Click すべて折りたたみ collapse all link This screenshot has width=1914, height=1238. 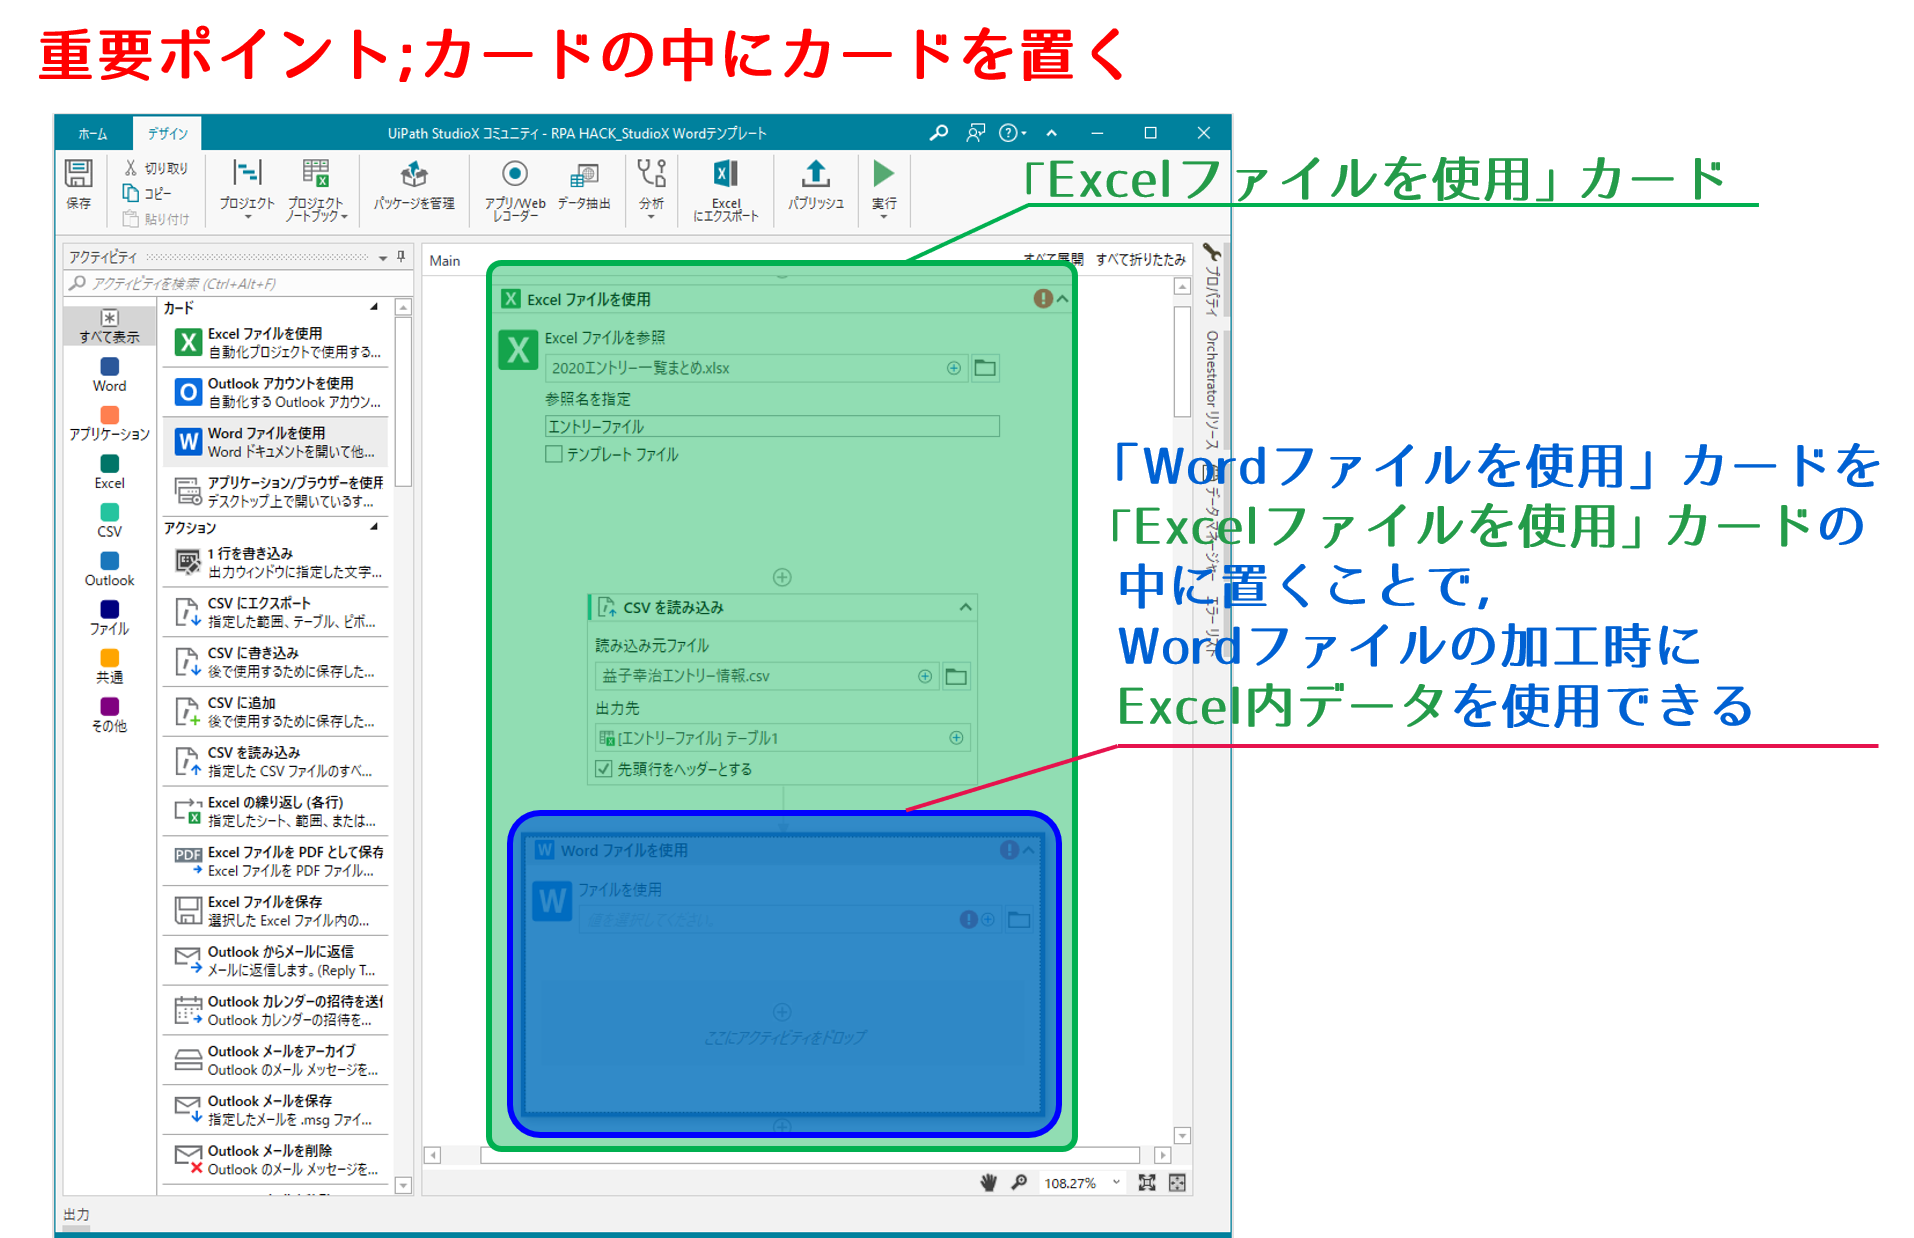[x=1140, y=259]
